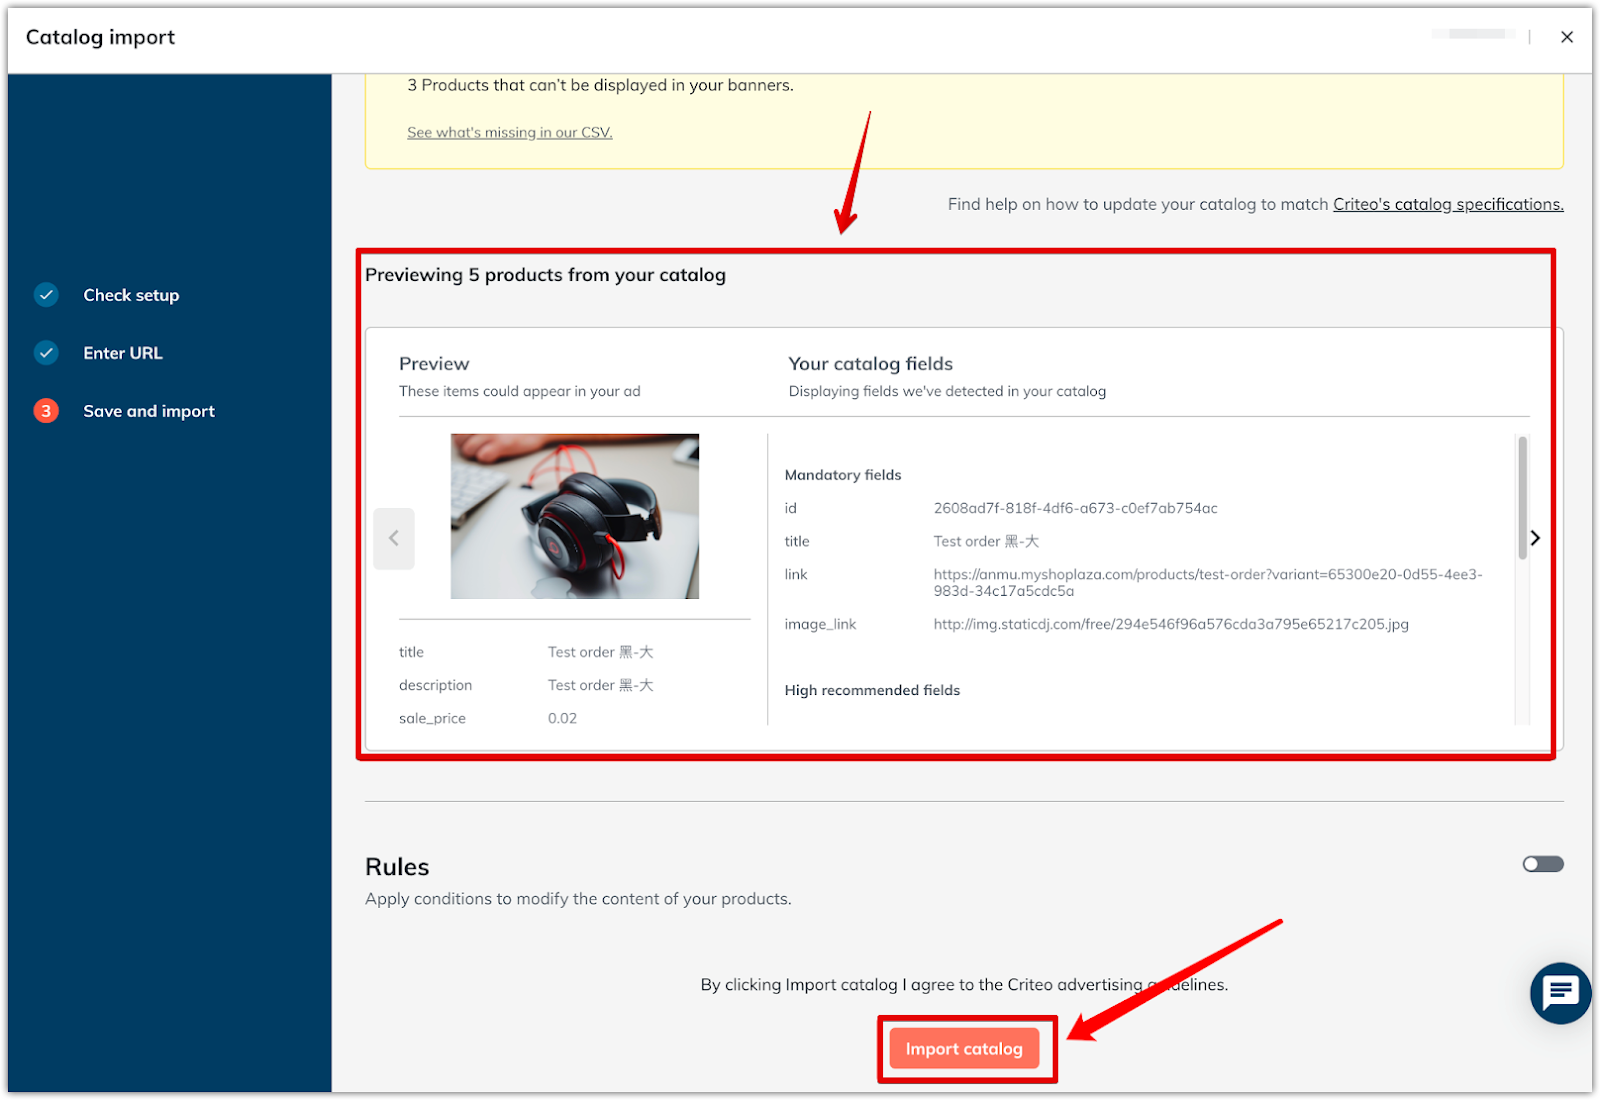Click the High recommended fields heading
This screenshot has width=1600, height=1100.
pos(872,690)
